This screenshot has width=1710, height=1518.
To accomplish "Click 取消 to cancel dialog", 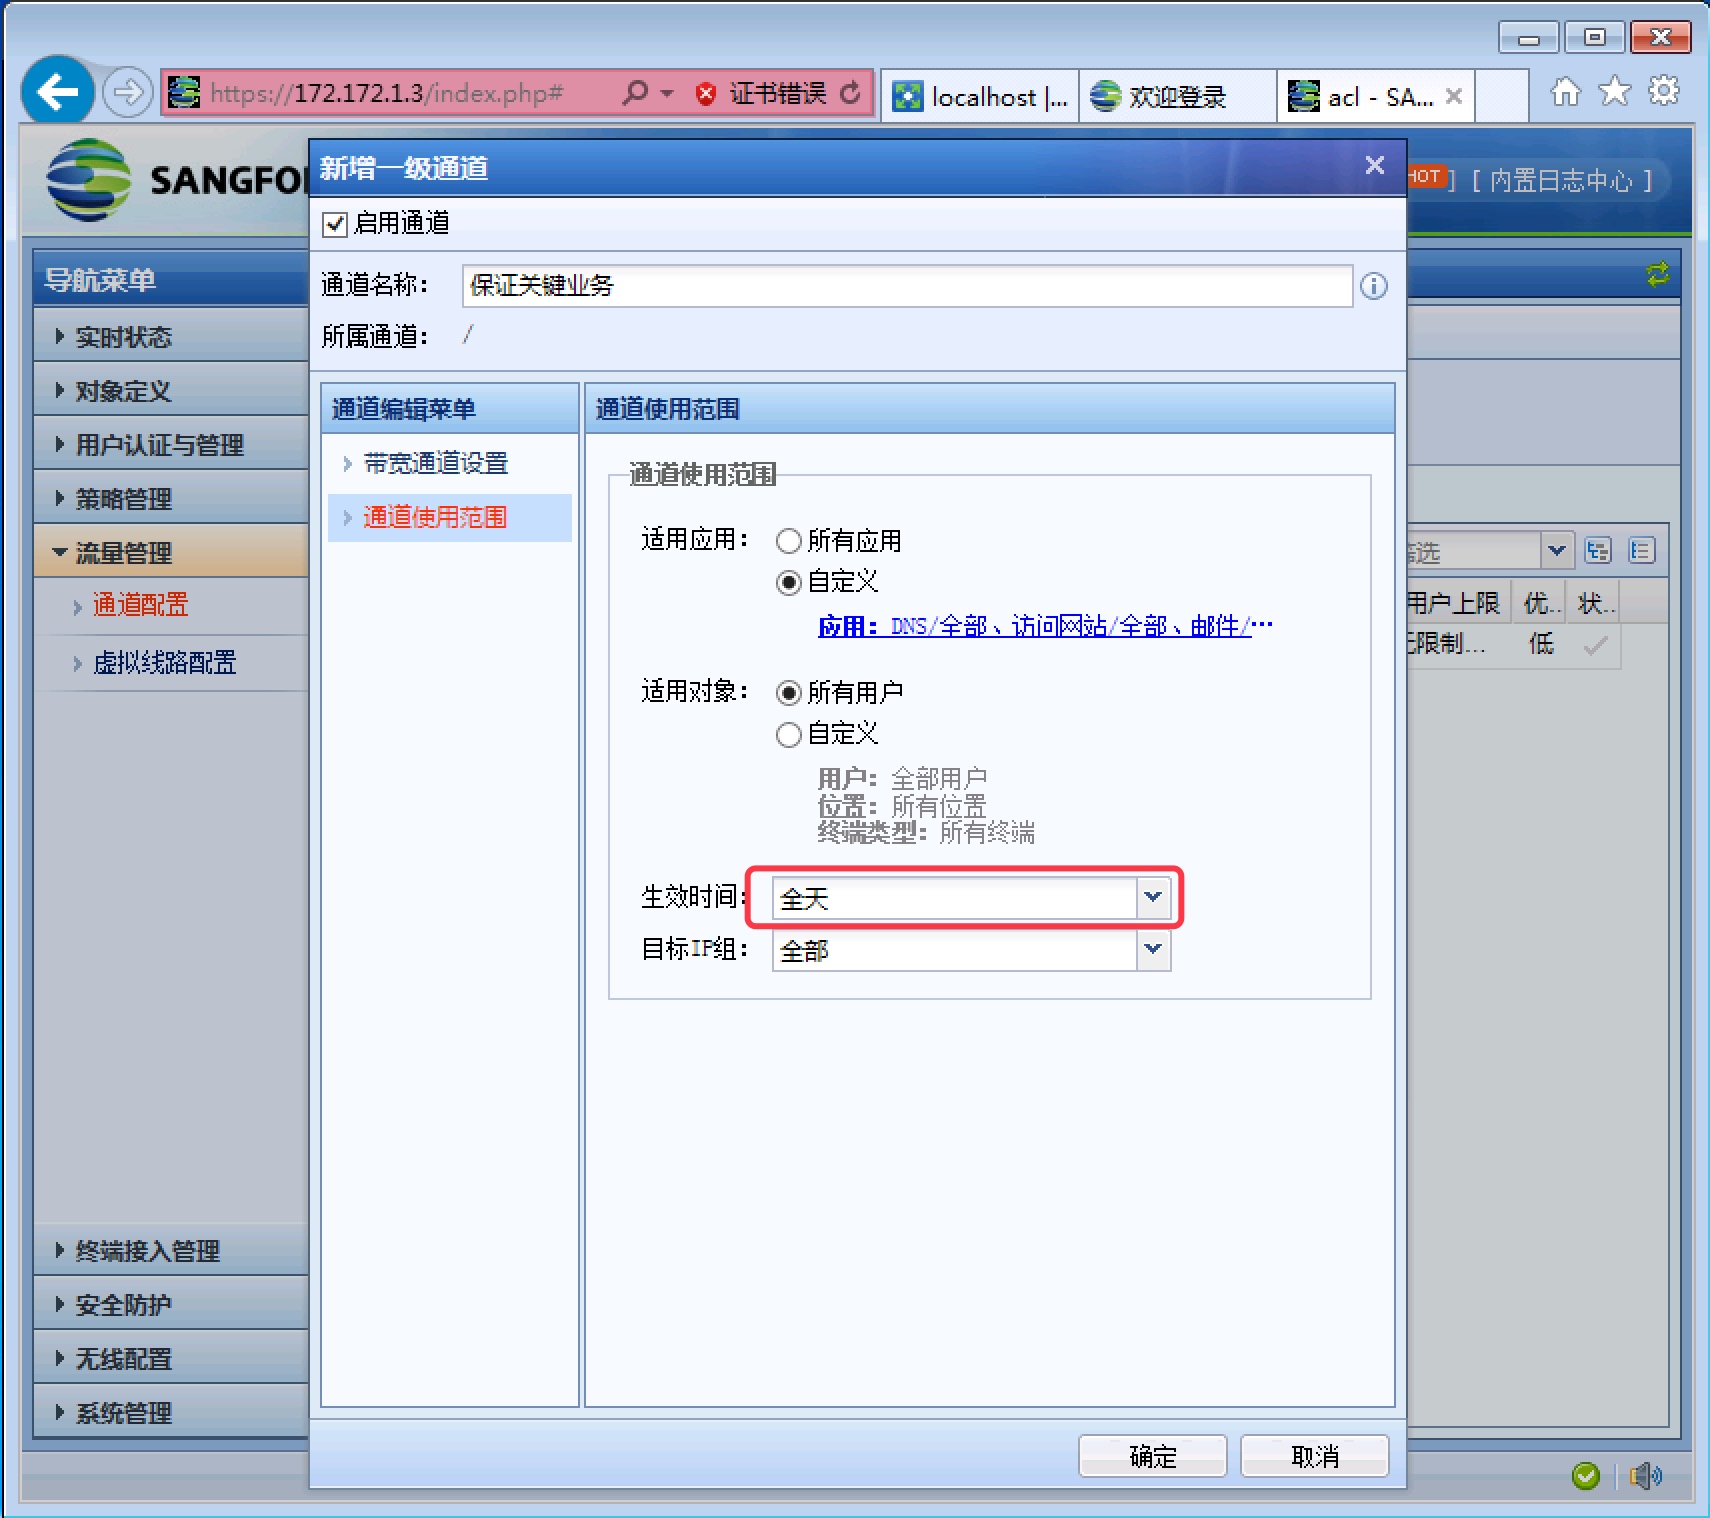I will [1315, 1456].
